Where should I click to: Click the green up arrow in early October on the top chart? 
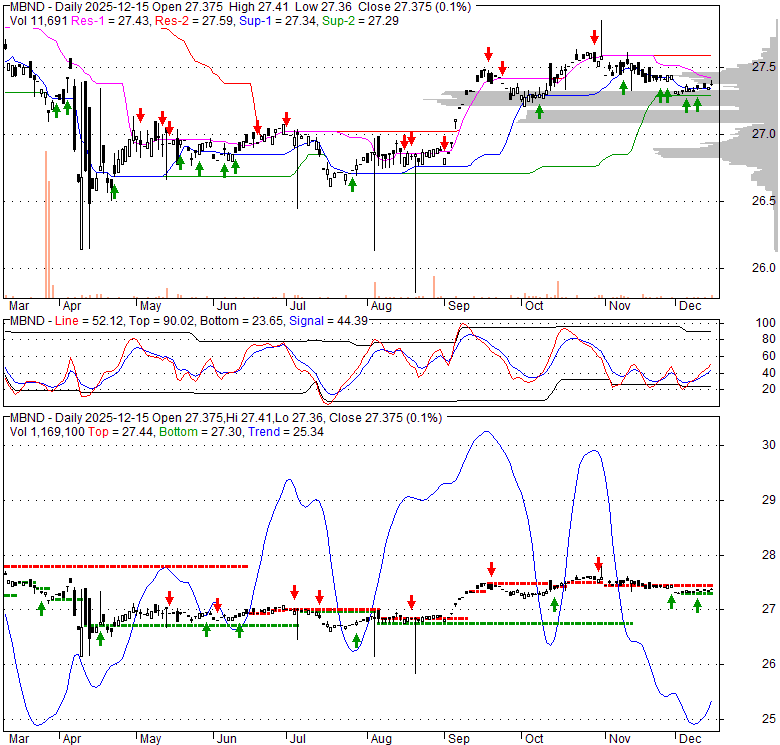pos(539,110)
